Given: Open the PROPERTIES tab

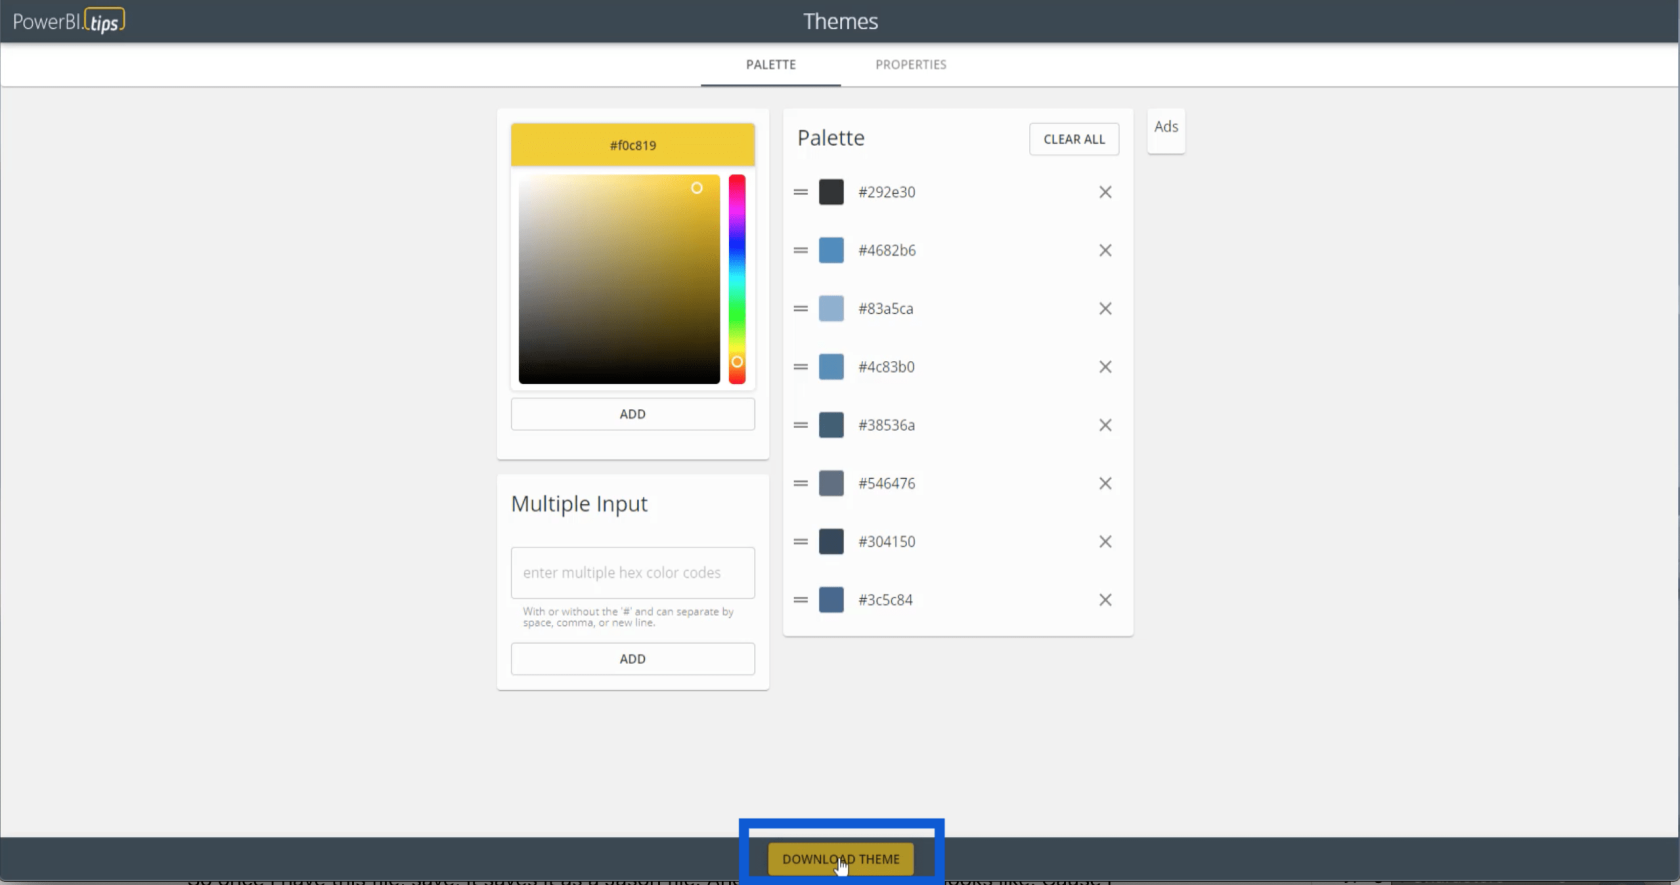Looking at the screenshot, I should tap(911, 65).
